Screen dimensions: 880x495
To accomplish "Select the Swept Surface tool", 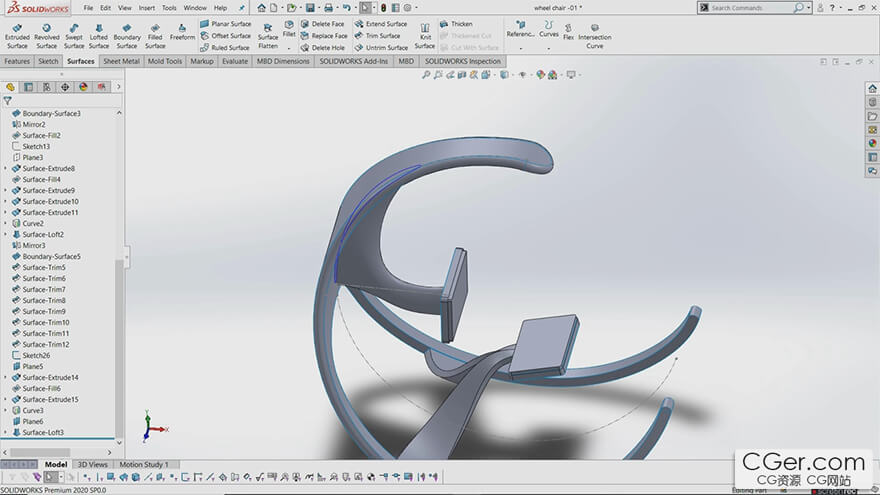I will click(74, 36).
